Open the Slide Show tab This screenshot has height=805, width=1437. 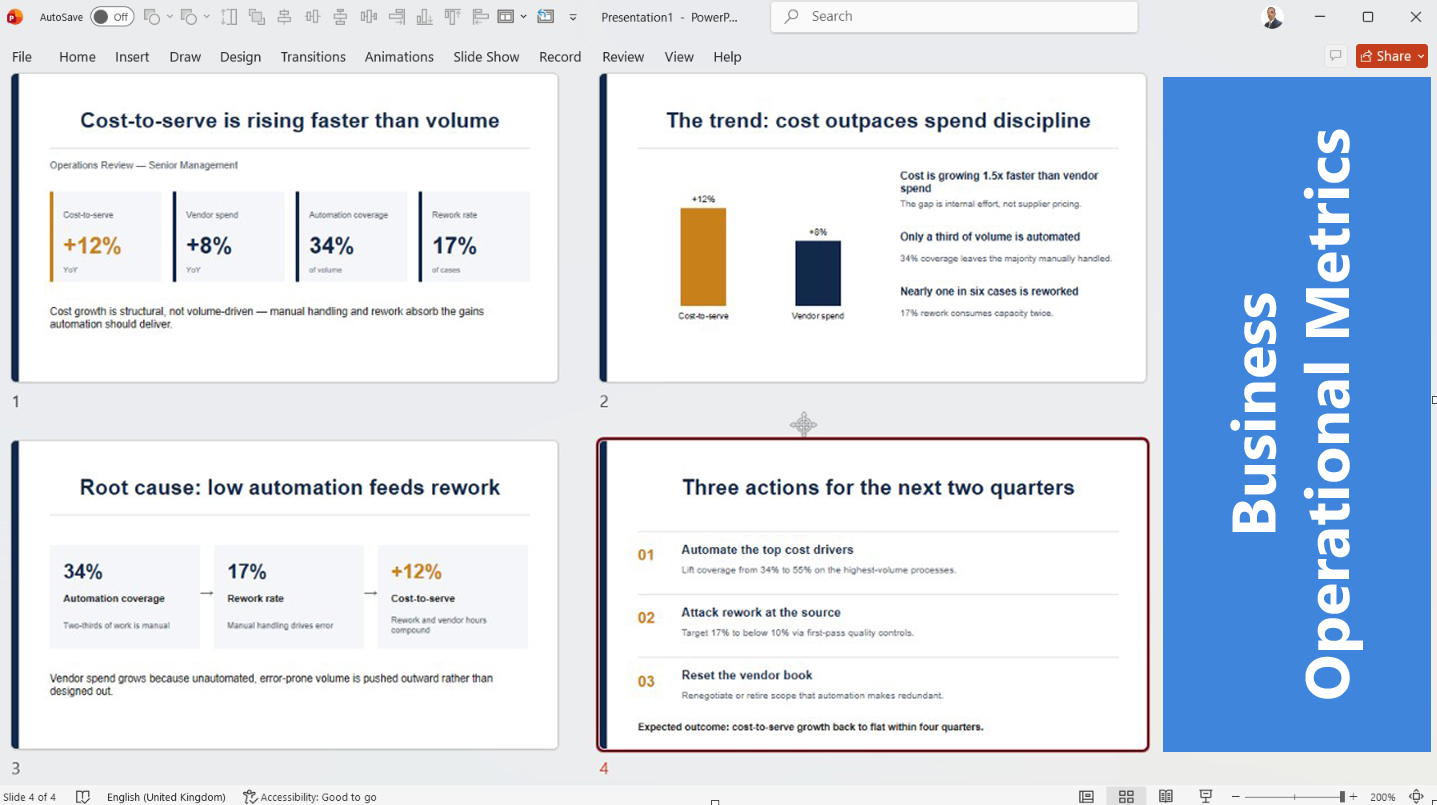pos(486,57)
